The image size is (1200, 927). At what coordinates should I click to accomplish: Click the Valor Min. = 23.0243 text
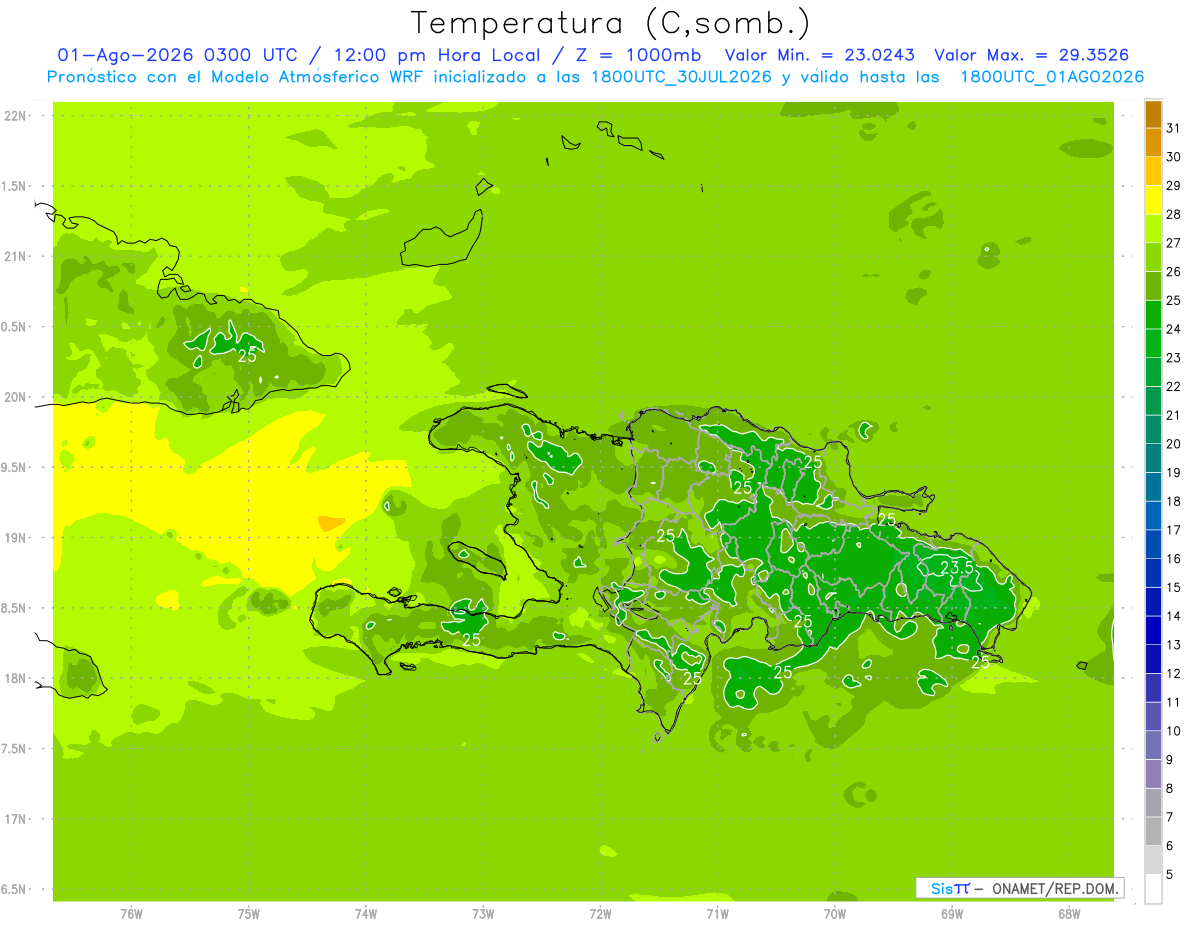820,55
